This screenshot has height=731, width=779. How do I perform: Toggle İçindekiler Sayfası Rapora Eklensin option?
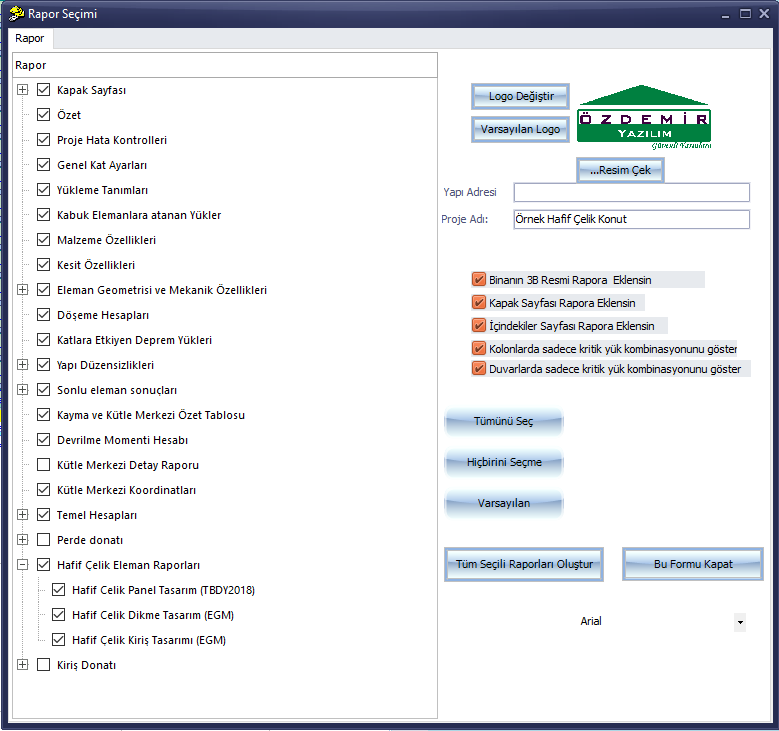pos(479,325)
